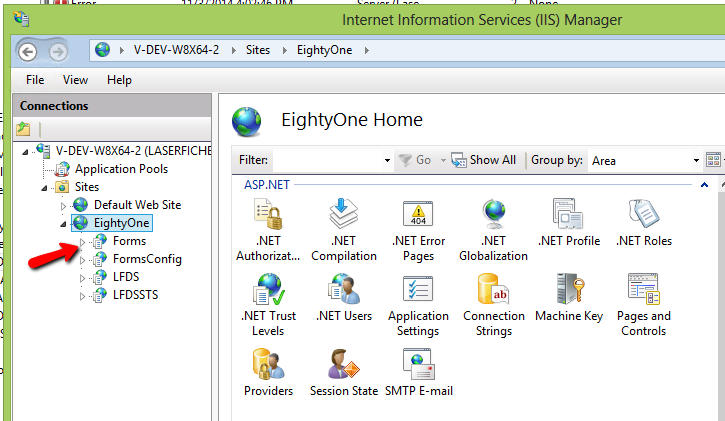Open the .NET Roles feature

tap(644, 222)
